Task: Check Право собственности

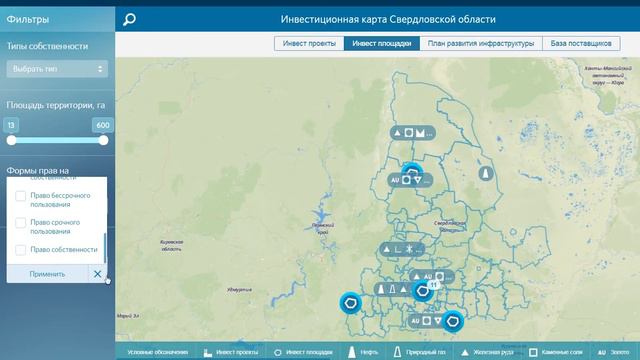Action: point(20,250)
